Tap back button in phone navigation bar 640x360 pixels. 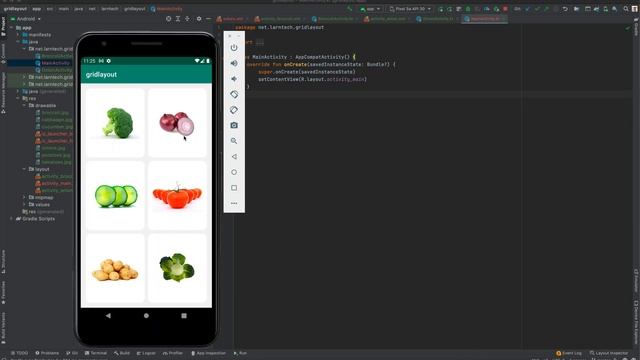click(108, 316)
